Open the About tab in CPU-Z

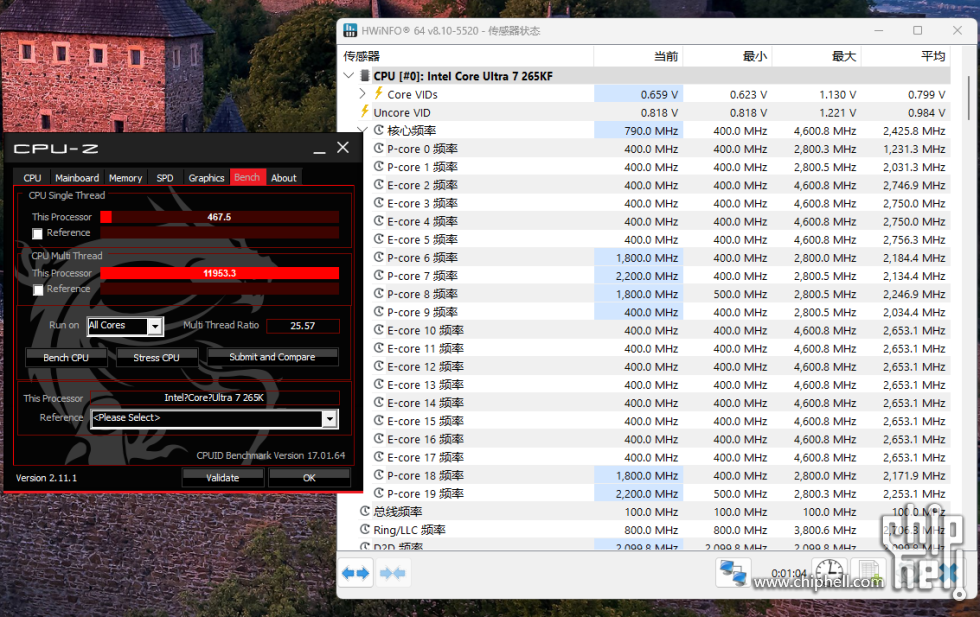(284, 178)
